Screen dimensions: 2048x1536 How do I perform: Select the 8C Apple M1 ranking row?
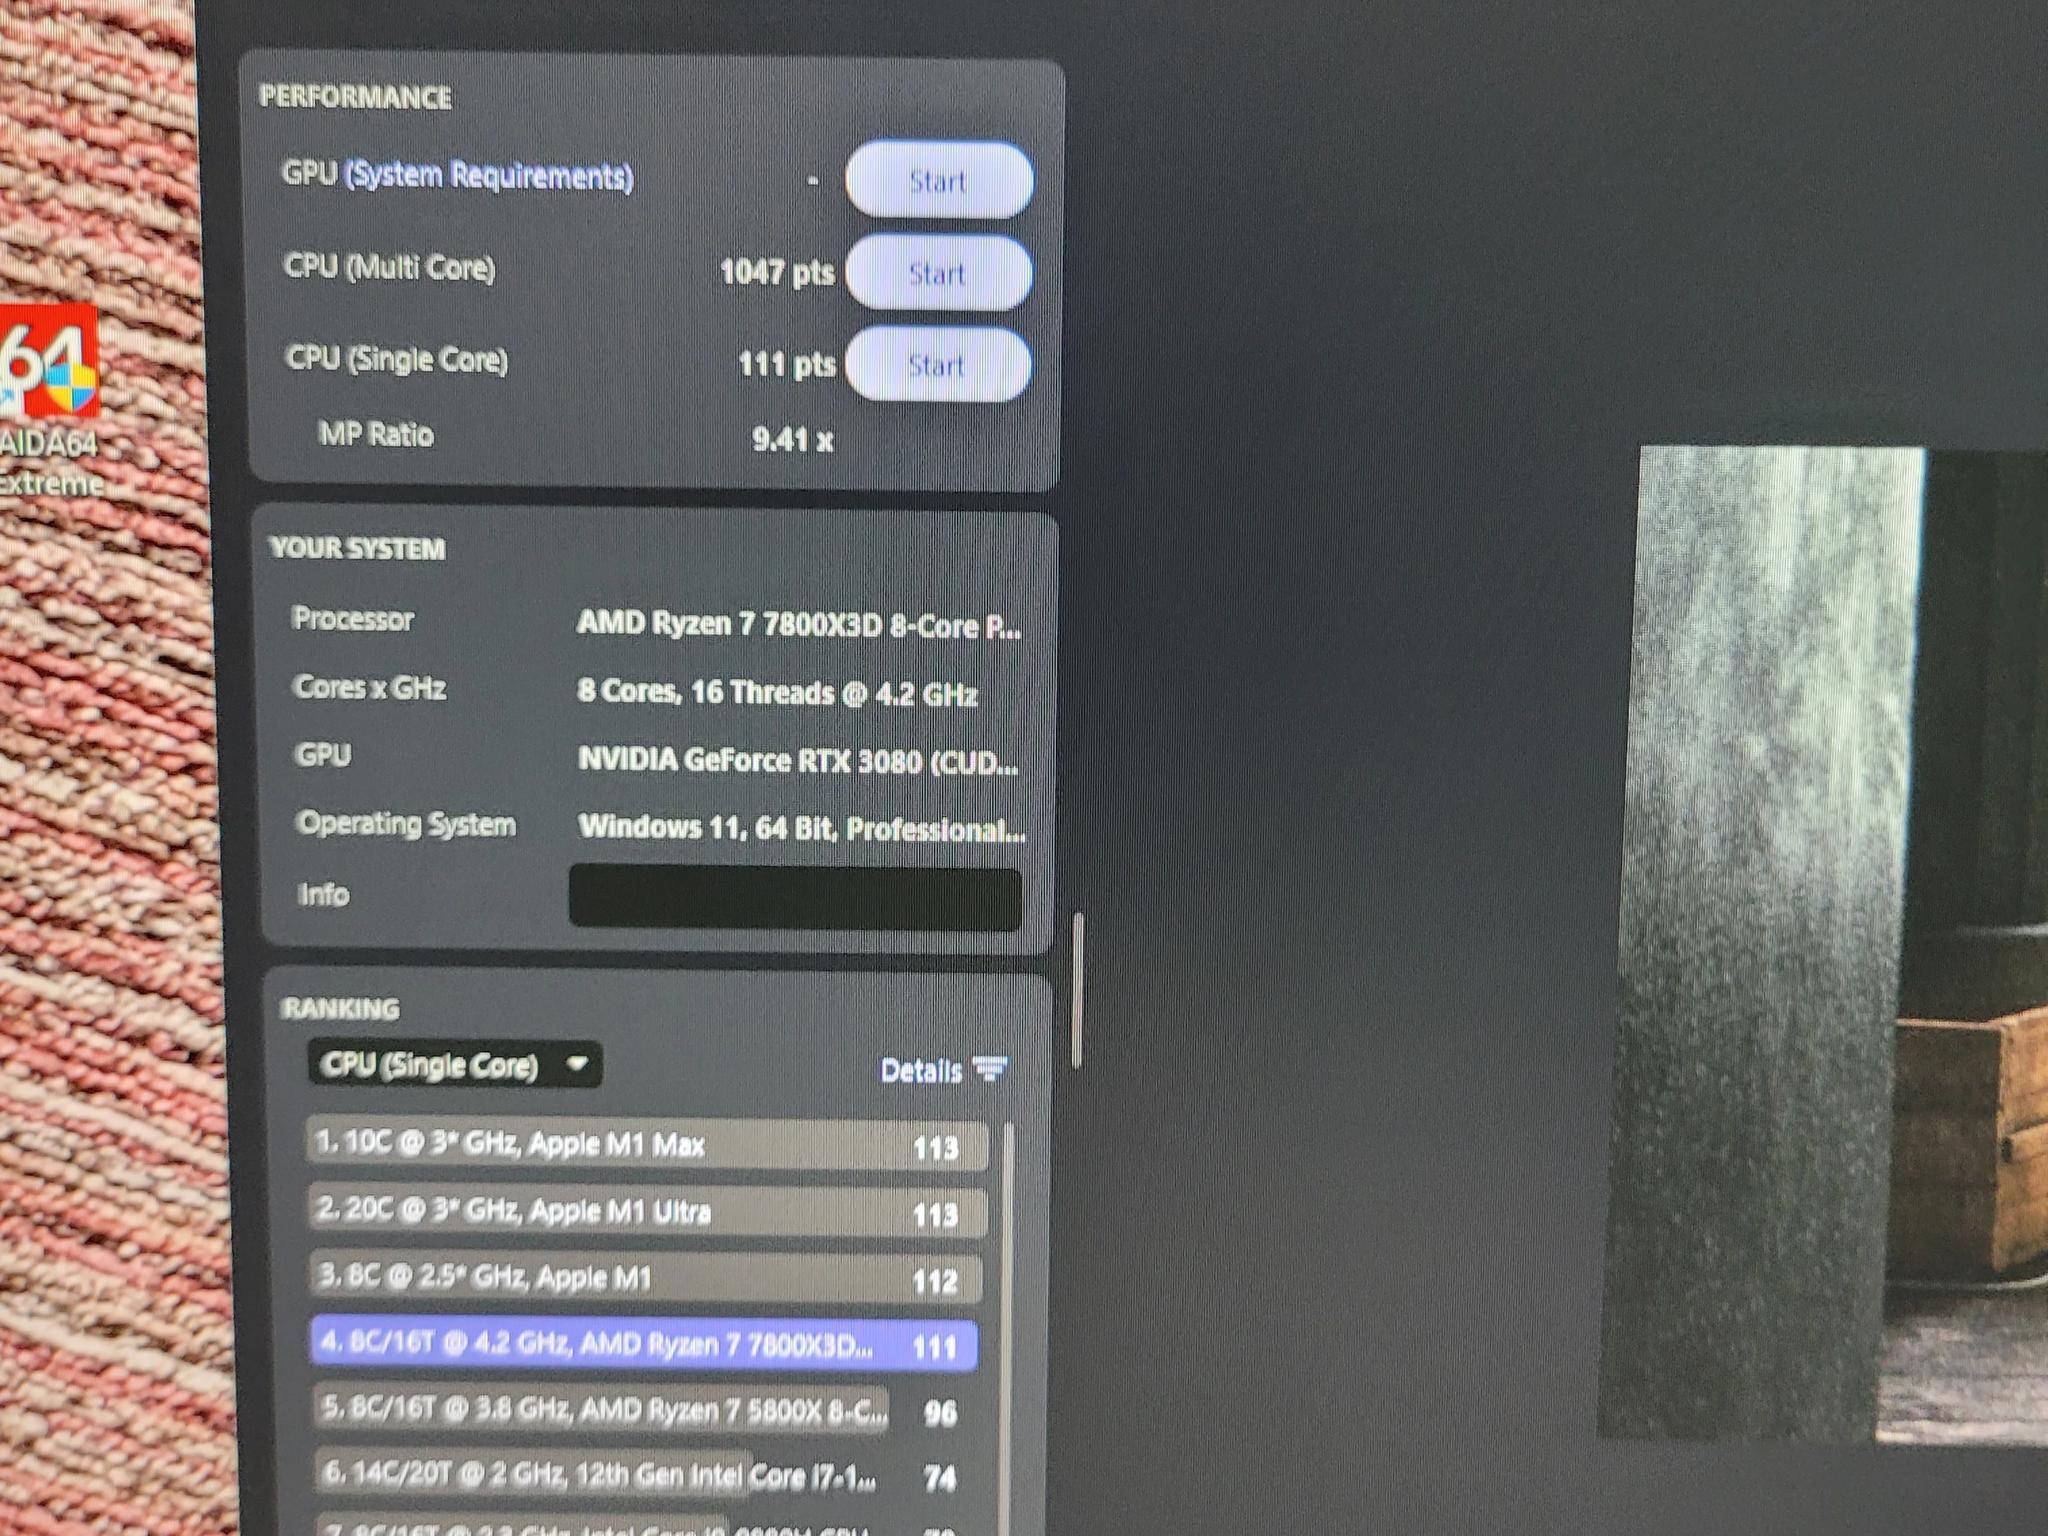click(644, 1278)
